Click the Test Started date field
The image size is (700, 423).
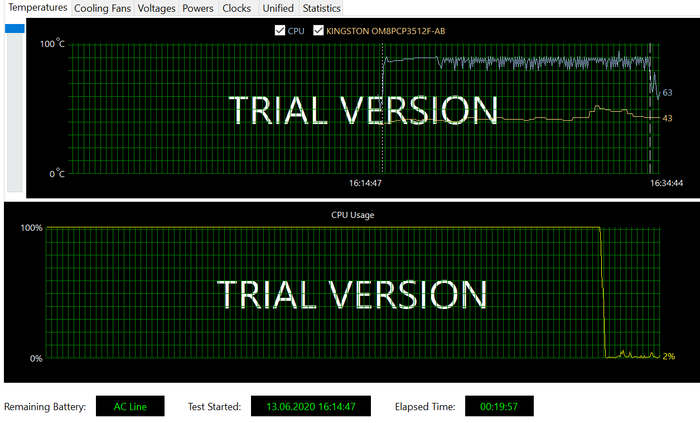pyautogui.click(x=311, y=406)
